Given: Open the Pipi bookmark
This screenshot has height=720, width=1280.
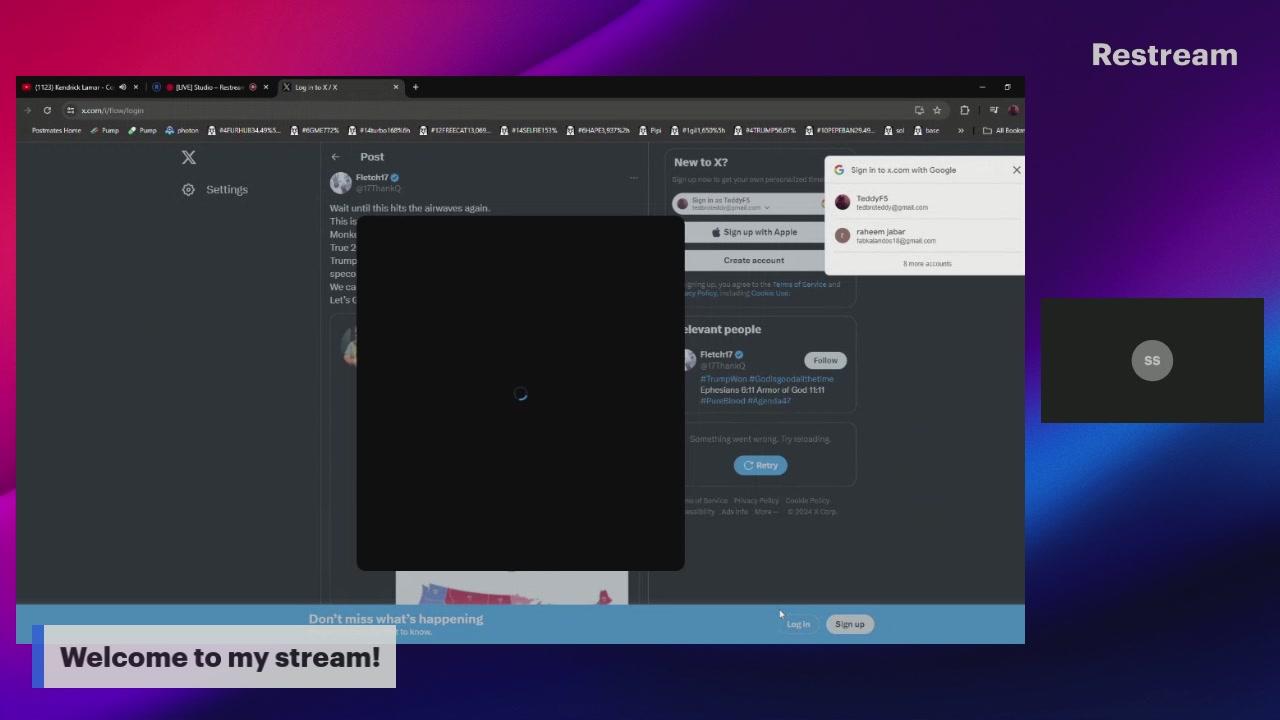Looking at the screenshot, I should point(650,130).
